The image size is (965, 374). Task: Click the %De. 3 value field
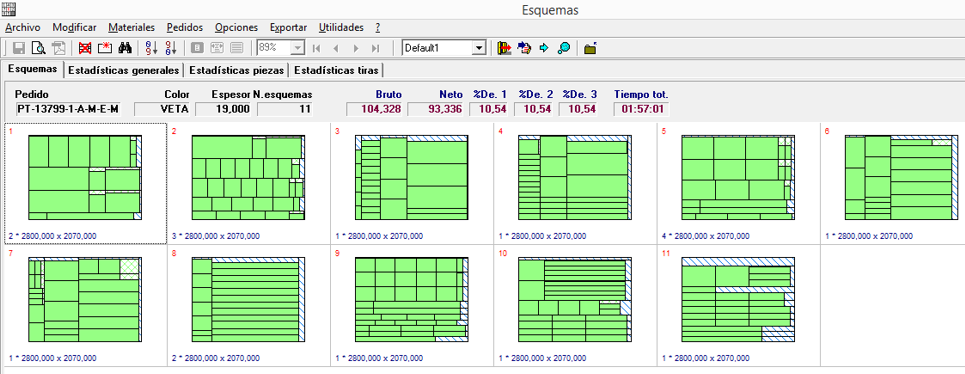[580, 109]
